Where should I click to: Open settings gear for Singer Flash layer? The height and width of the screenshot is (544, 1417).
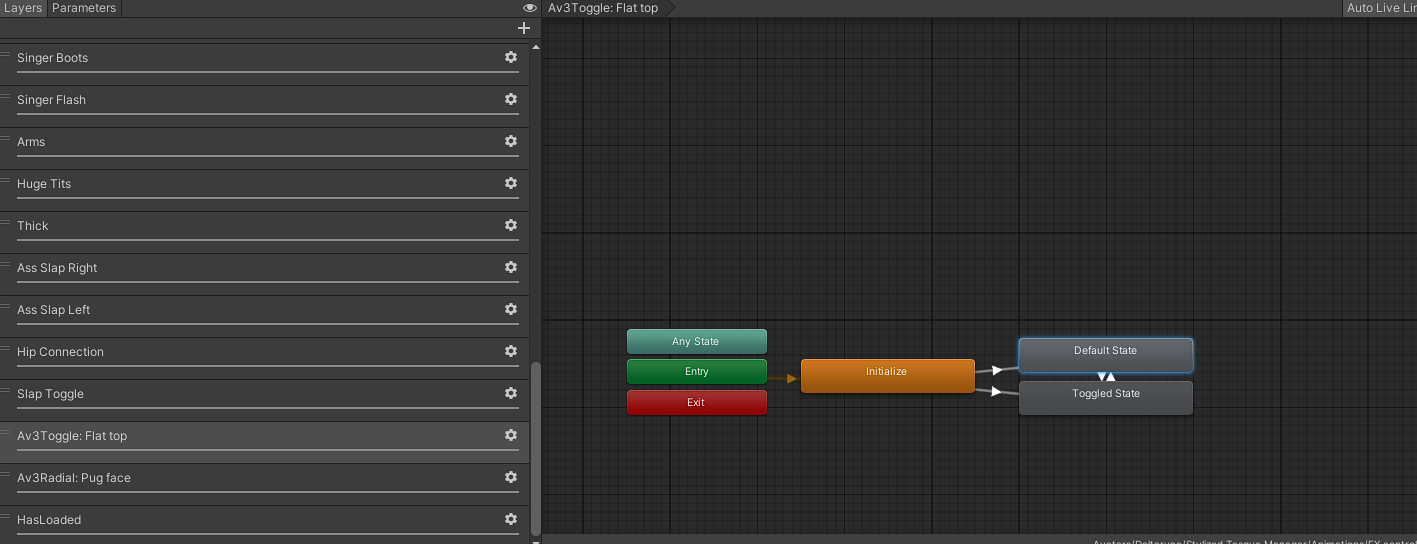coord(511,99)
